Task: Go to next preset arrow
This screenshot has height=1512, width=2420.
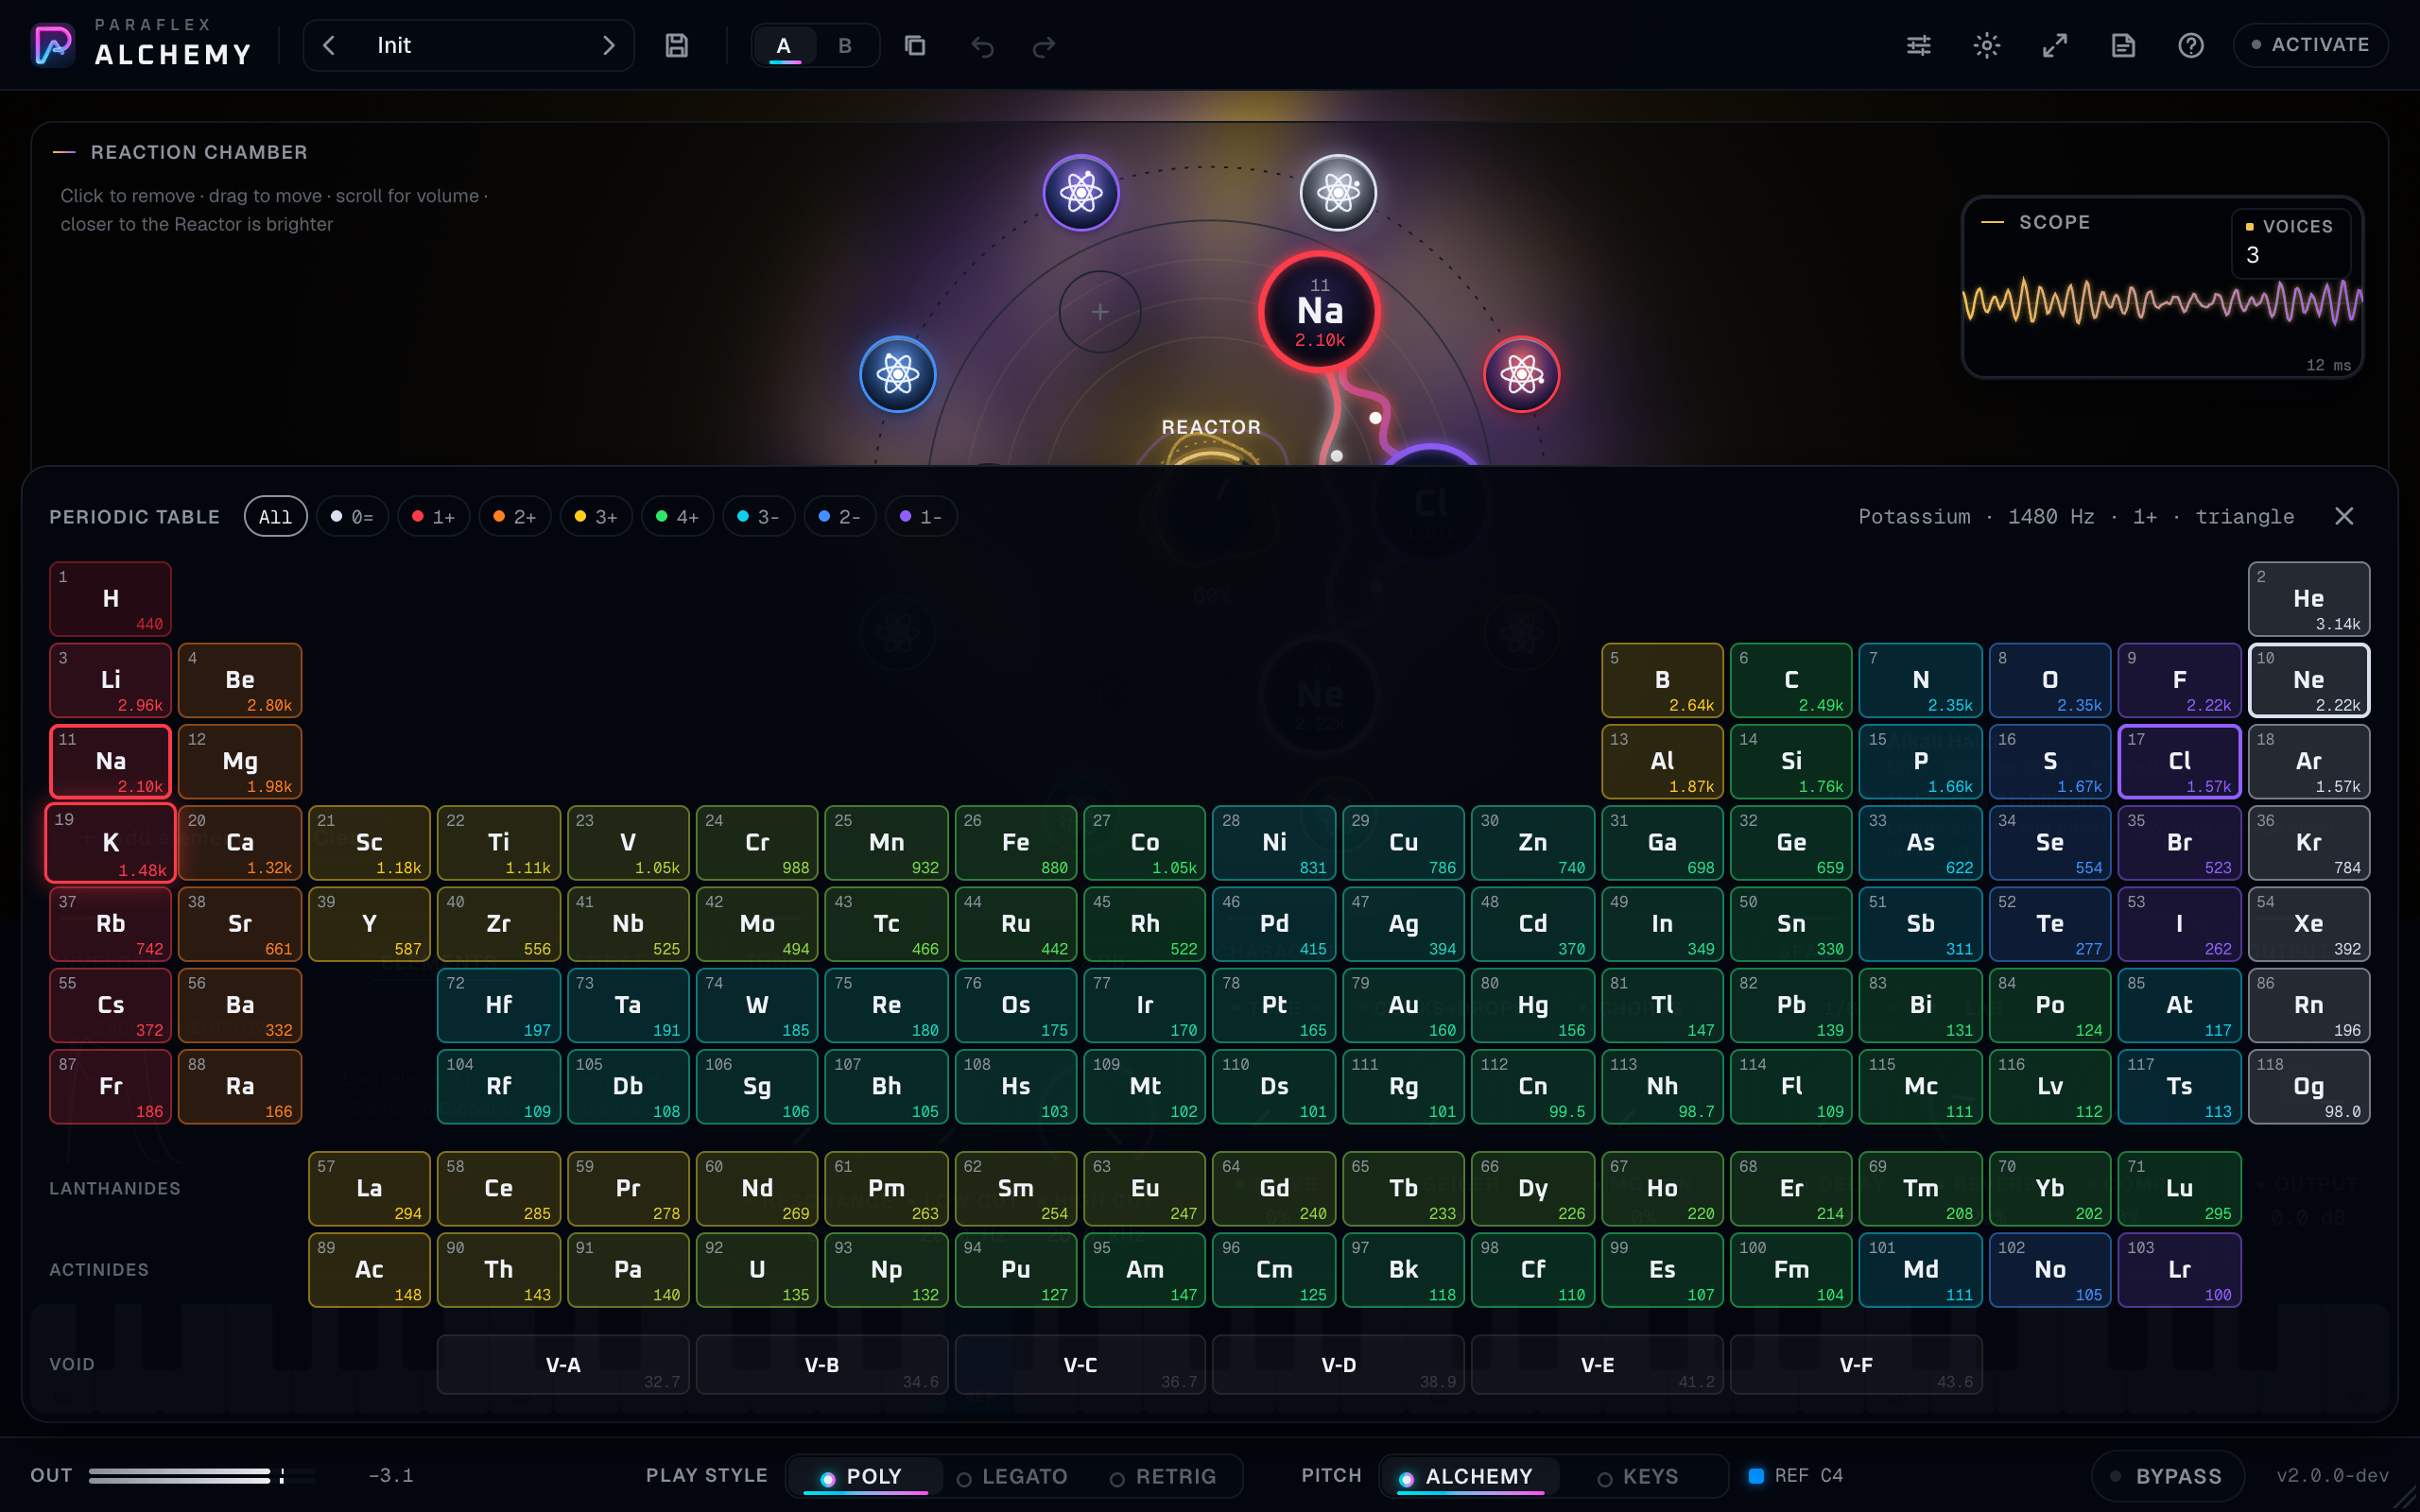Action: tap(608, 46)
